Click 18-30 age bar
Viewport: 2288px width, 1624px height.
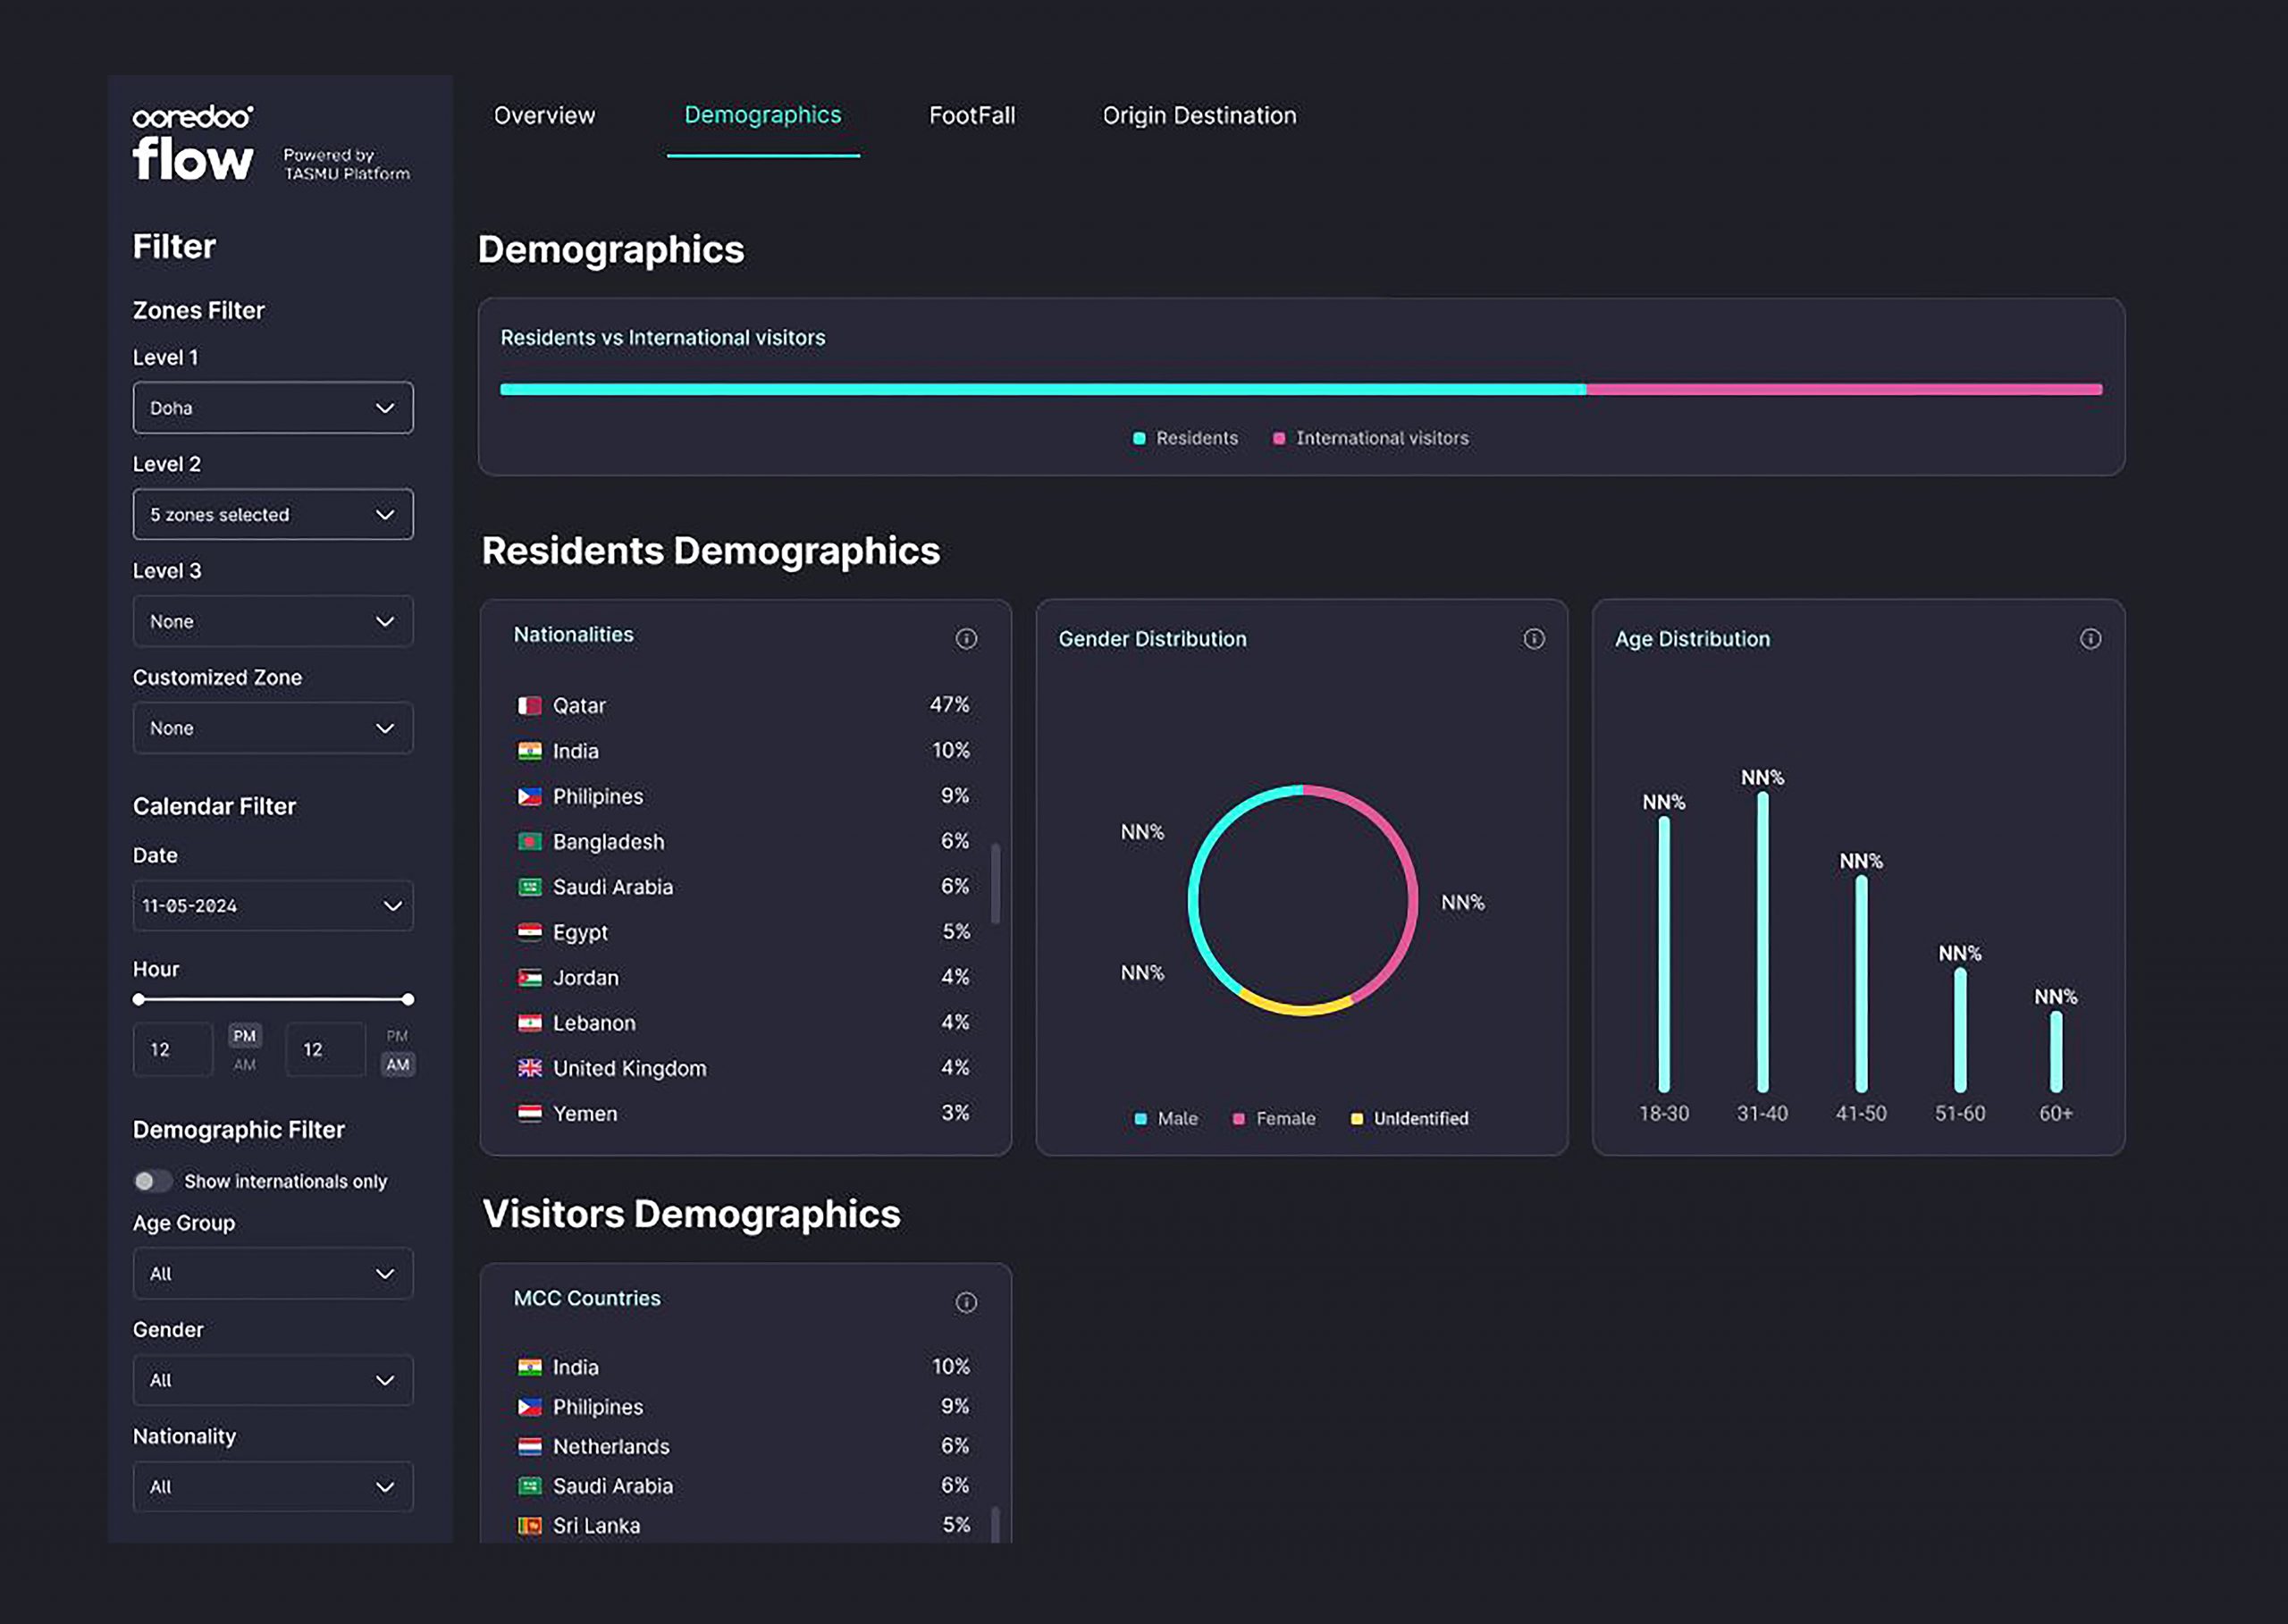click(x=1664, y=955)
